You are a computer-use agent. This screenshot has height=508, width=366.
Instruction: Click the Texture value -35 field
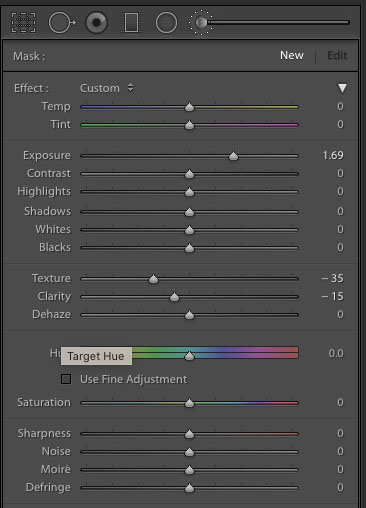pos(332,278)
